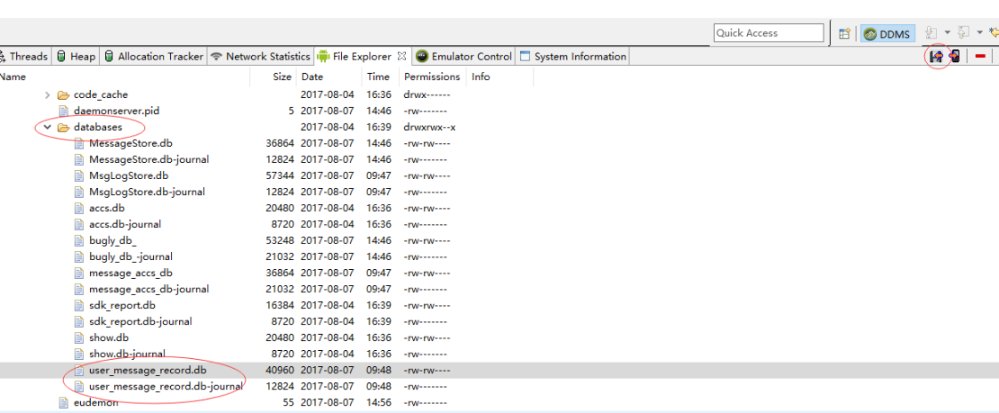Click size value 57344
The image size is (999, 413).
pos(278,176)
